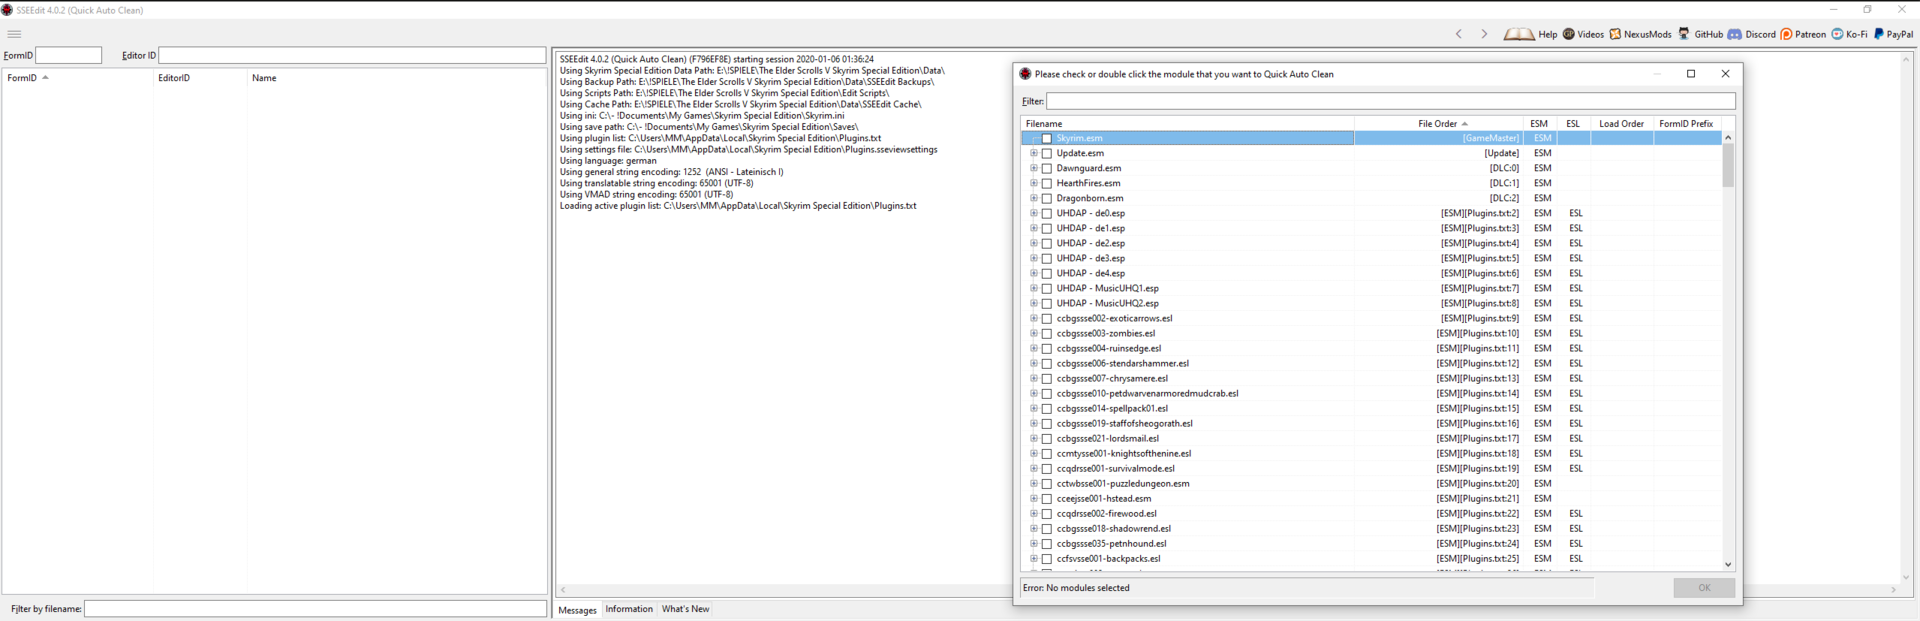Open the Help book icon
The width and height of the screenshot is (1920, 621).
[x=1519, y=34]
